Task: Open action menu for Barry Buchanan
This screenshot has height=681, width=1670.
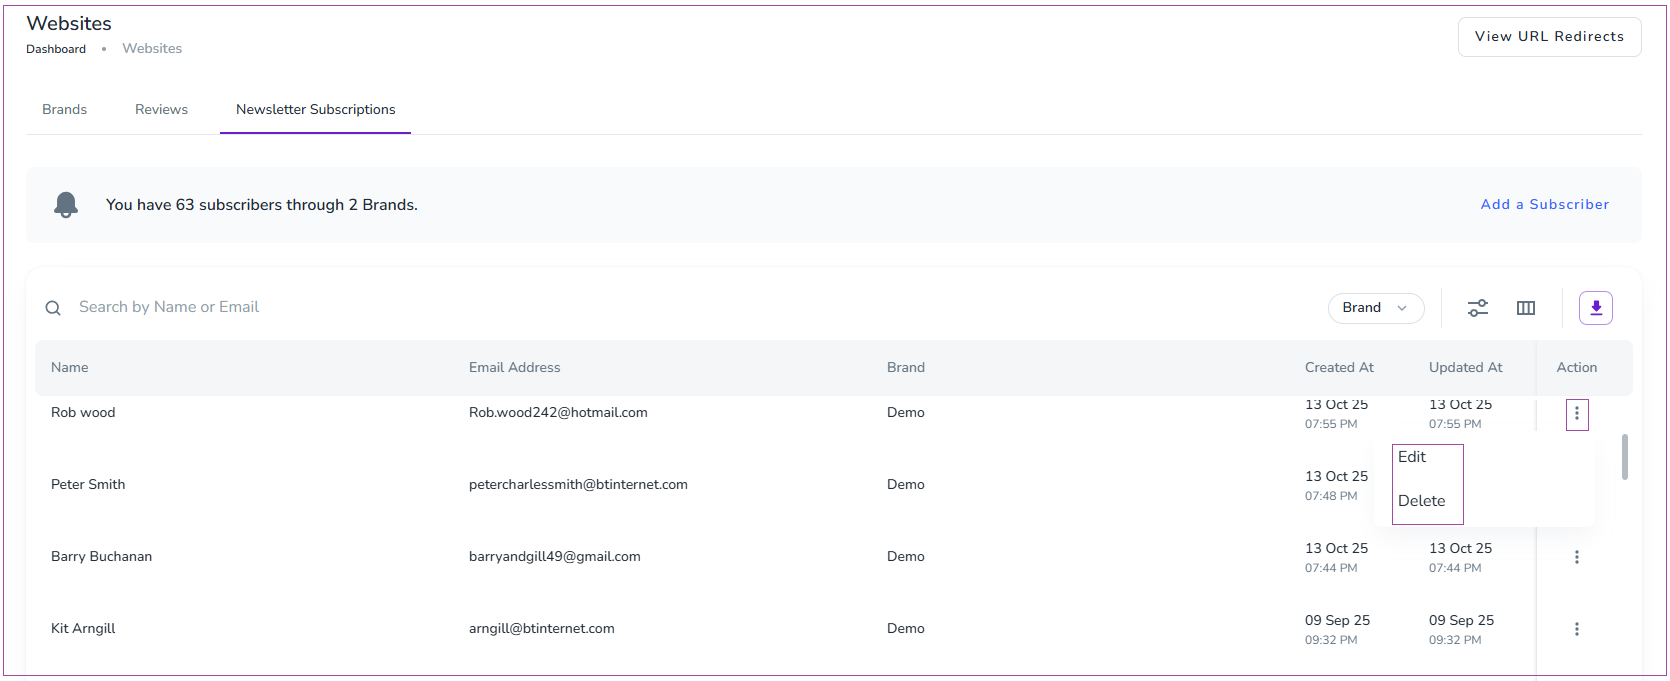Action: coord(1576,557)
